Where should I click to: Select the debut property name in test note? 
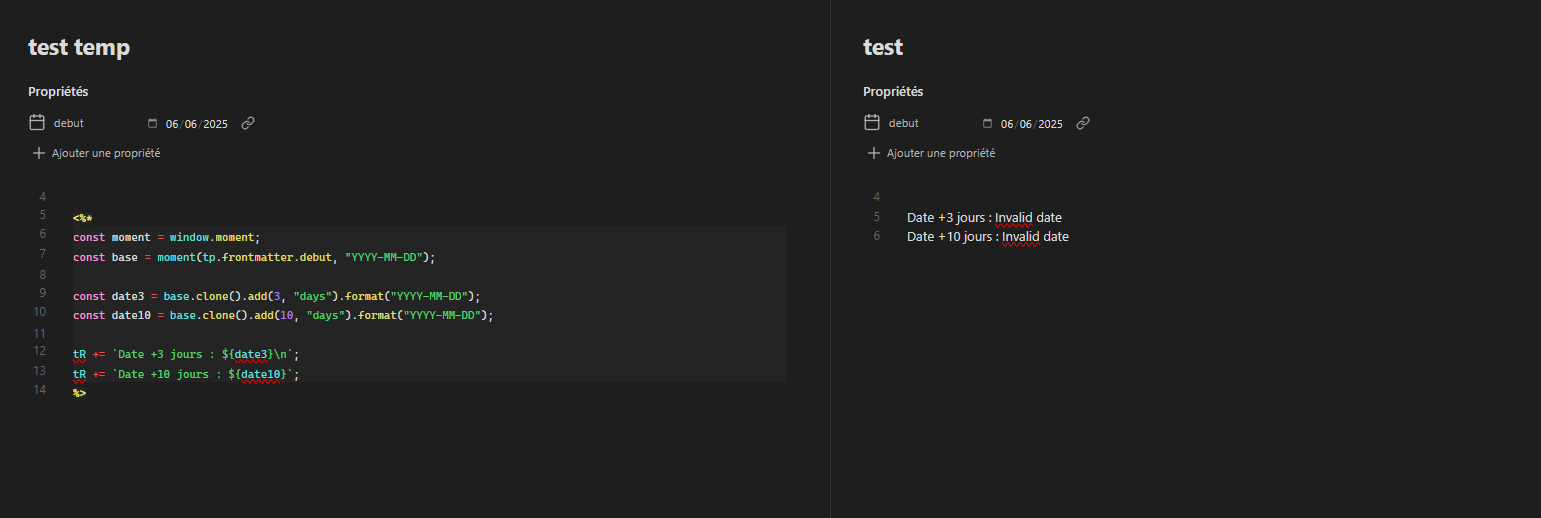tap(904, 123)
